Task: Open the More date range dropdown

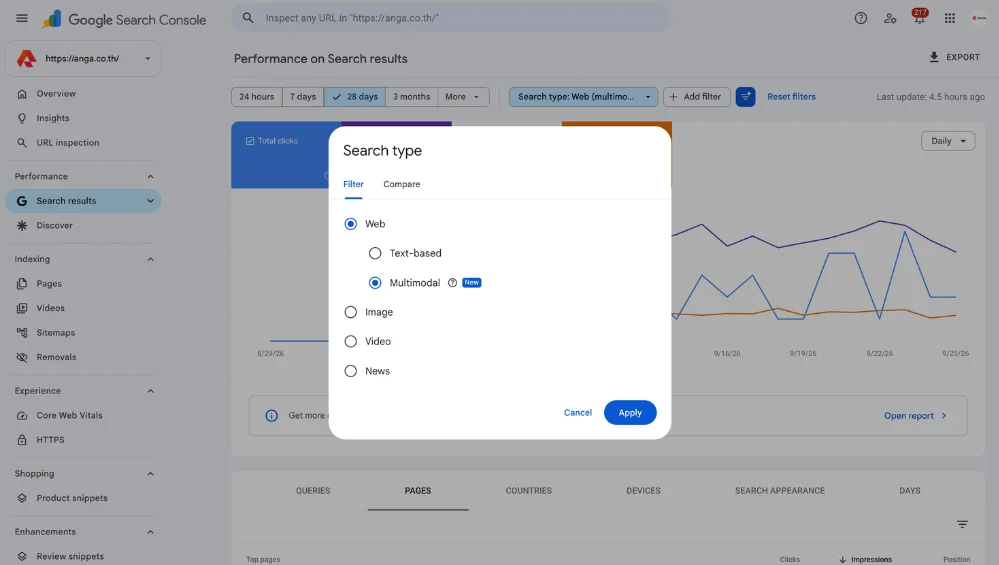Action: tap(463, 97)
